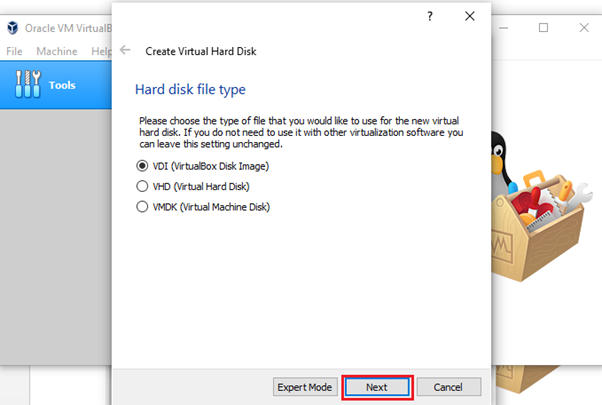Select the Tools wrench icon

tap(28, 85)
